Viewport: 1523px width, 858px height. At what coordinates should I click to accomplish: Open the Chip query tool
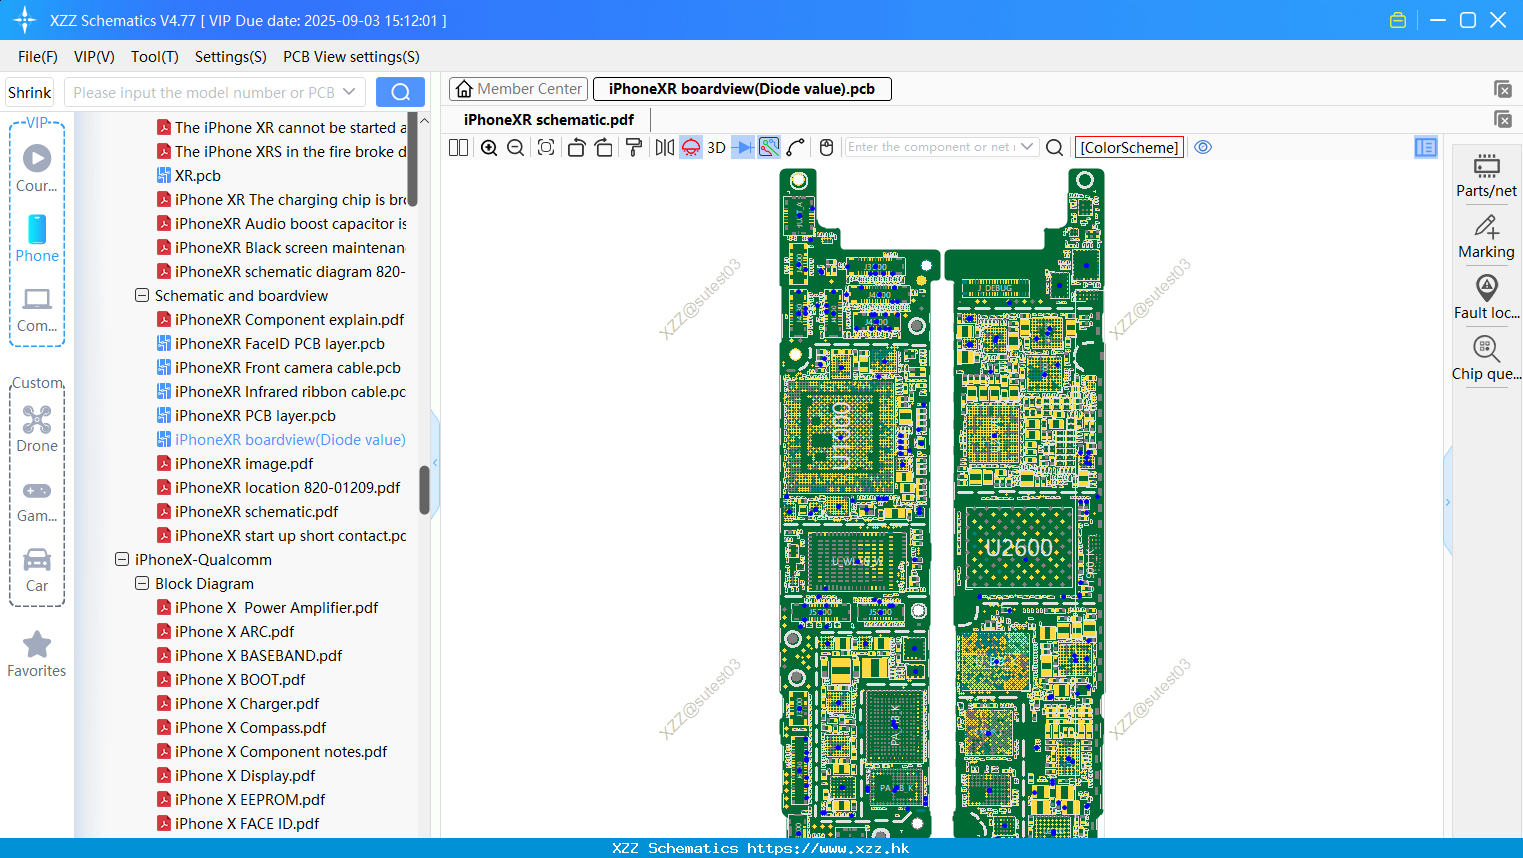point(1486,358)
